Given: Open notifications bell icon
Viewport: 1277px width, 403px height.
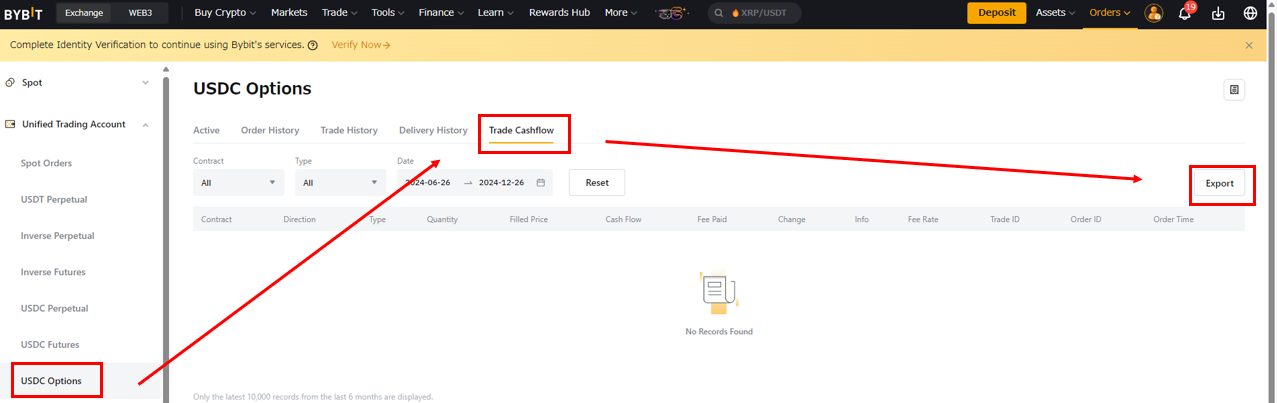Looking at the screenshot, I should [x=1185, y=13].
